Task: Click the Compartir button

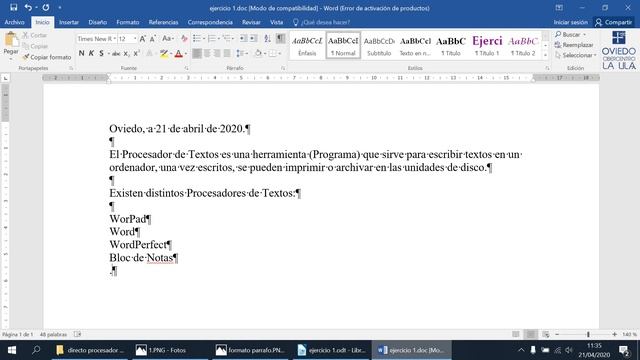Action: pos(613,22)
